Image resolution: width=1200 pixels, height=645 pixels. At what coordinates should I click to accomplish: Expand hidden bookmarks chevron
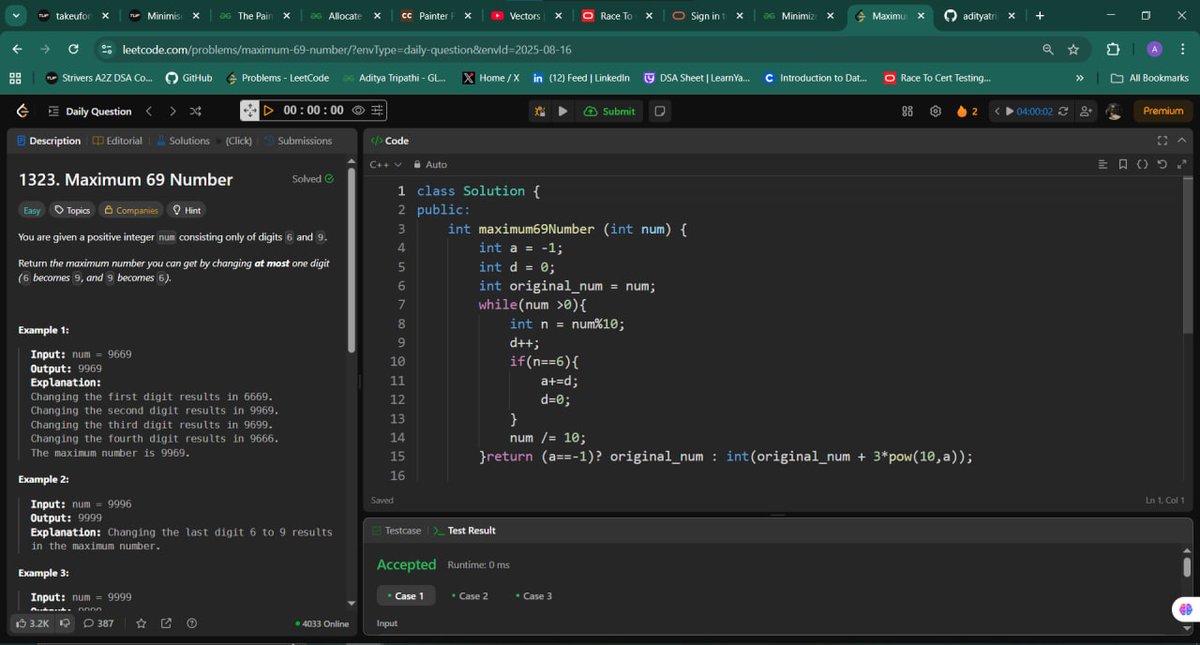pyautogui.click(x=1079, y=78)
